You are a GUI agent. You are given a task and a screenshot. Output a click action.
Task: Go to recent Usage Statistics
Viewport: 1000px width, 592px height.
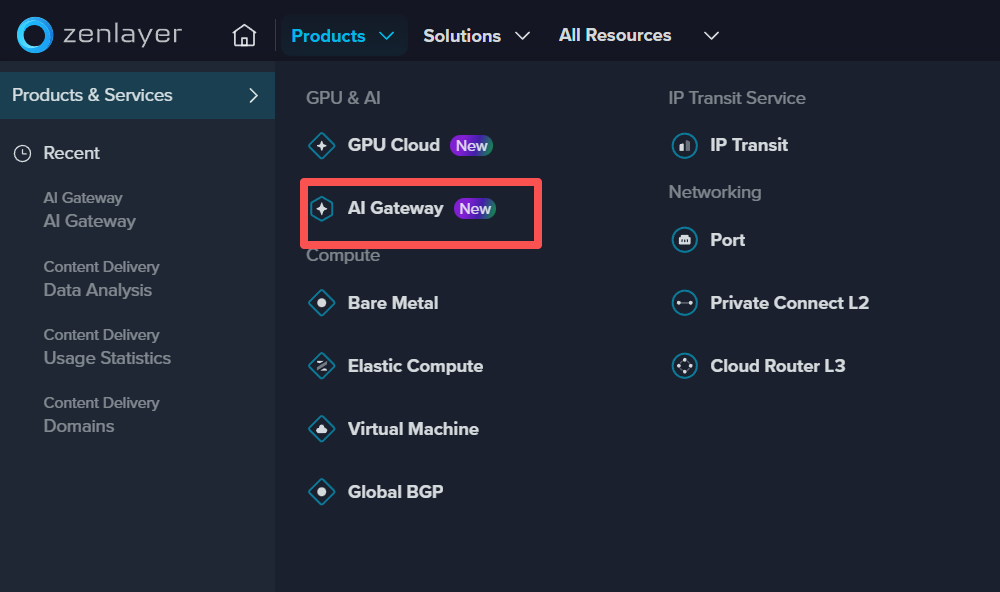click(x=107, y=358)
